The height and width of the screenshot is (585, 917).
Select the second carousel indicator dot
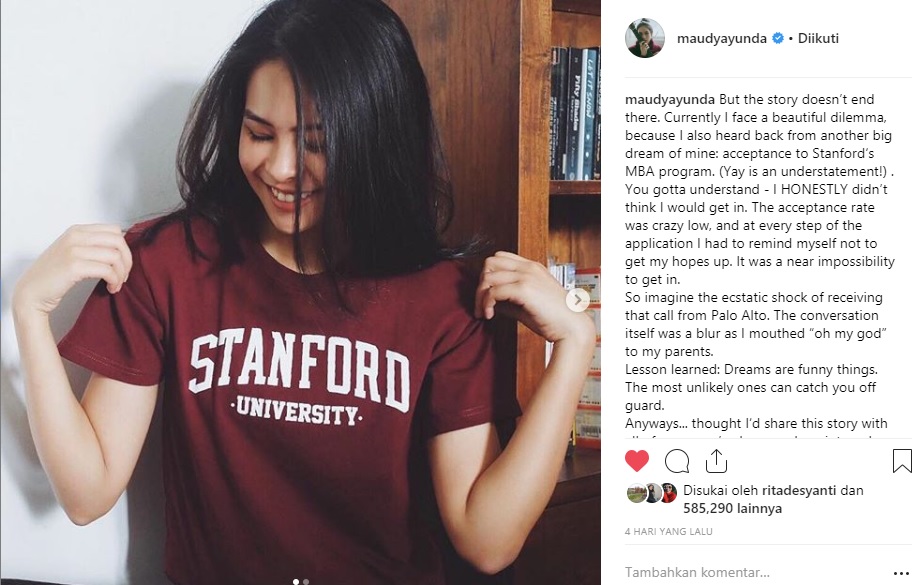306,581
